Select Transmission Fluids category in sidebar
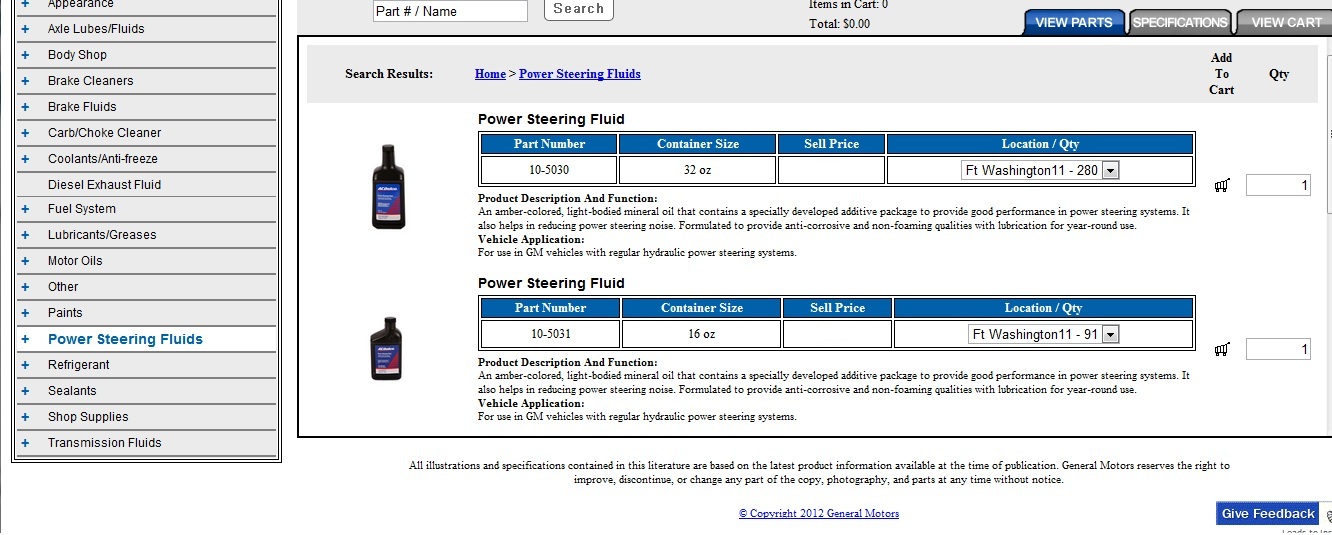This screenshot has height=535, width=1332. point(104,443)
